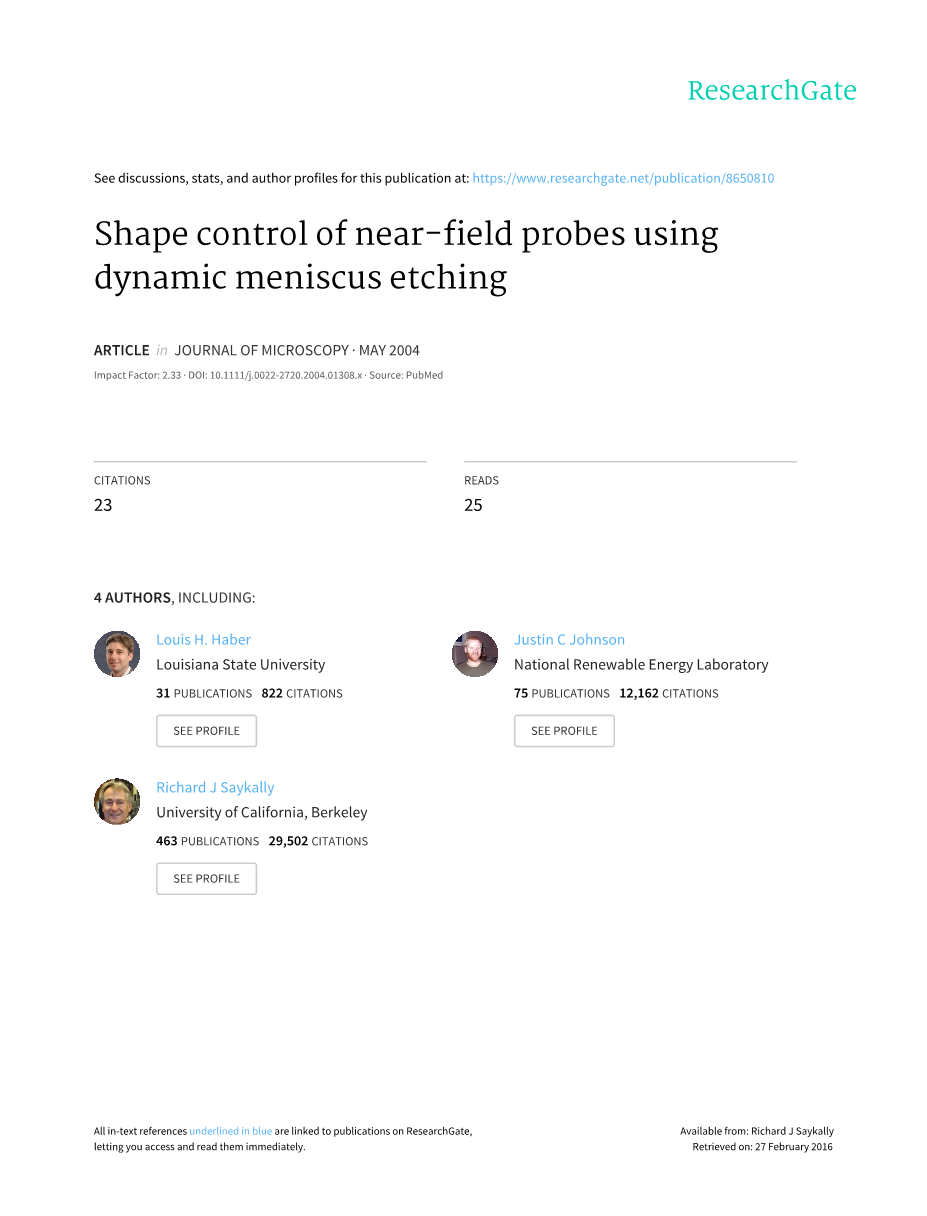The image size is (927, 1216).
Task: Open Justin C Johnson author link
Action: [x=569, y=640]
